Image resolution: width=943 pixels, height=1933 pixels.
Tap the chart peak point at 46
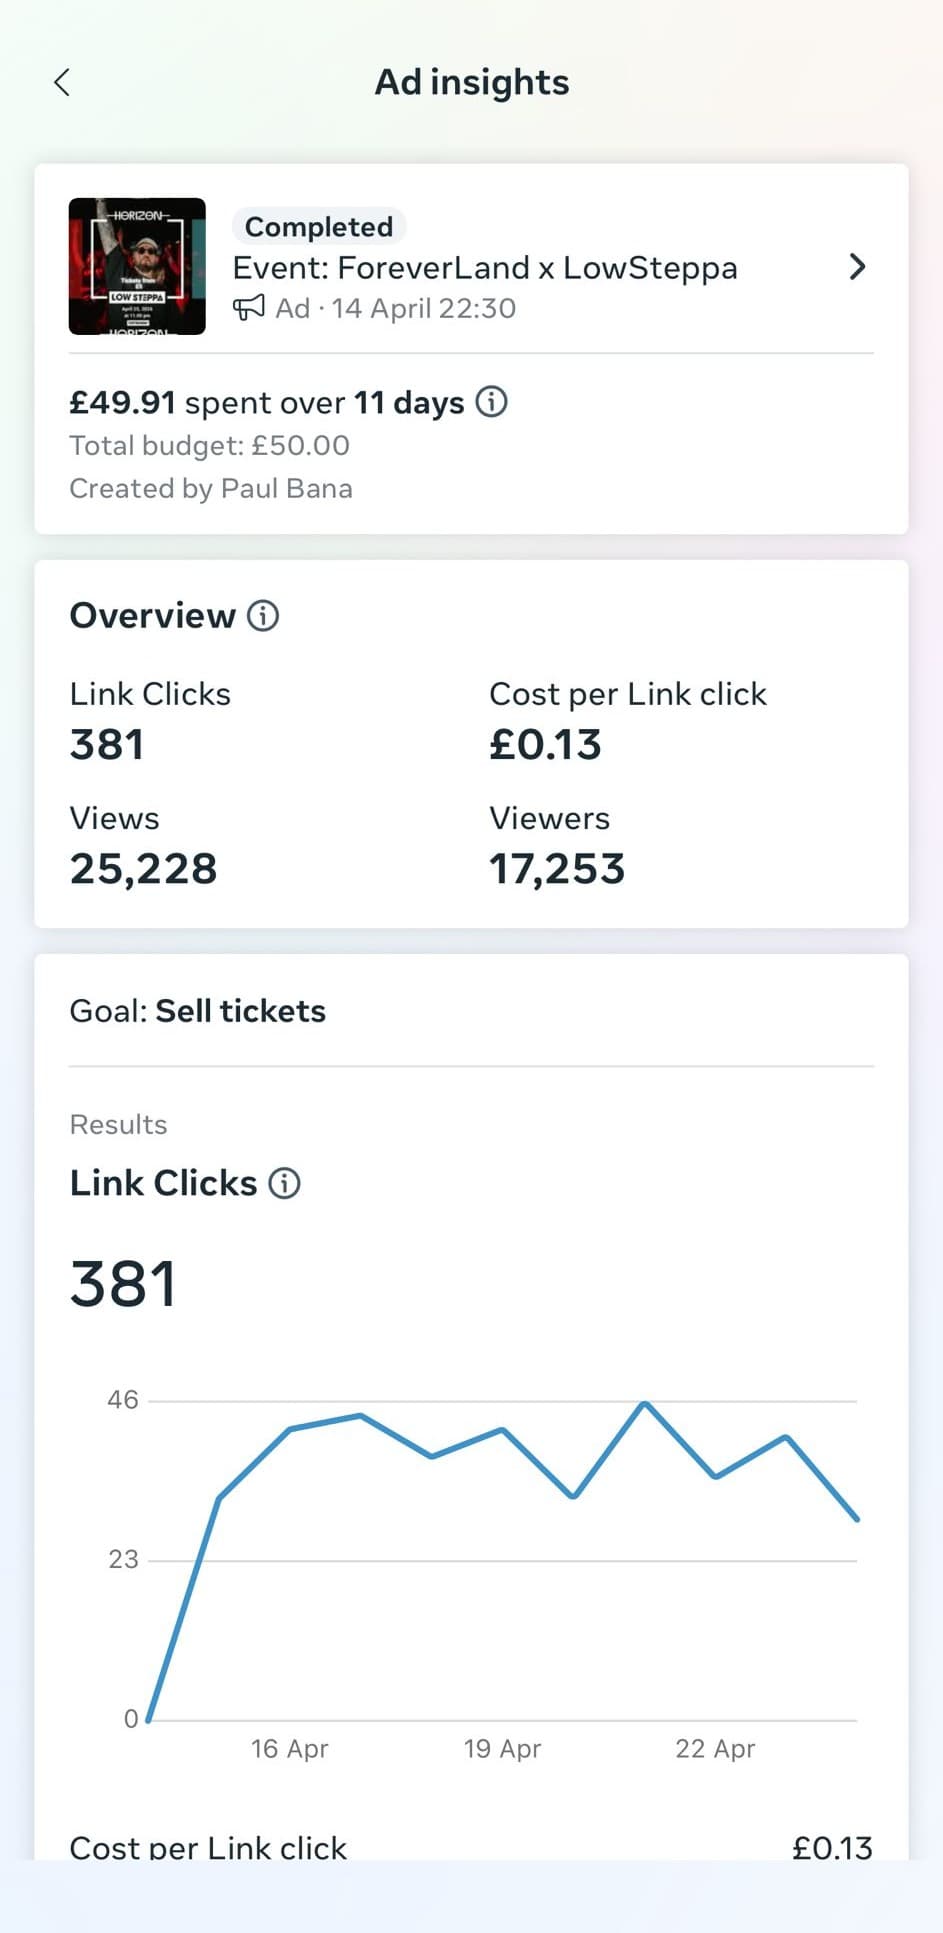point(645,1403)
